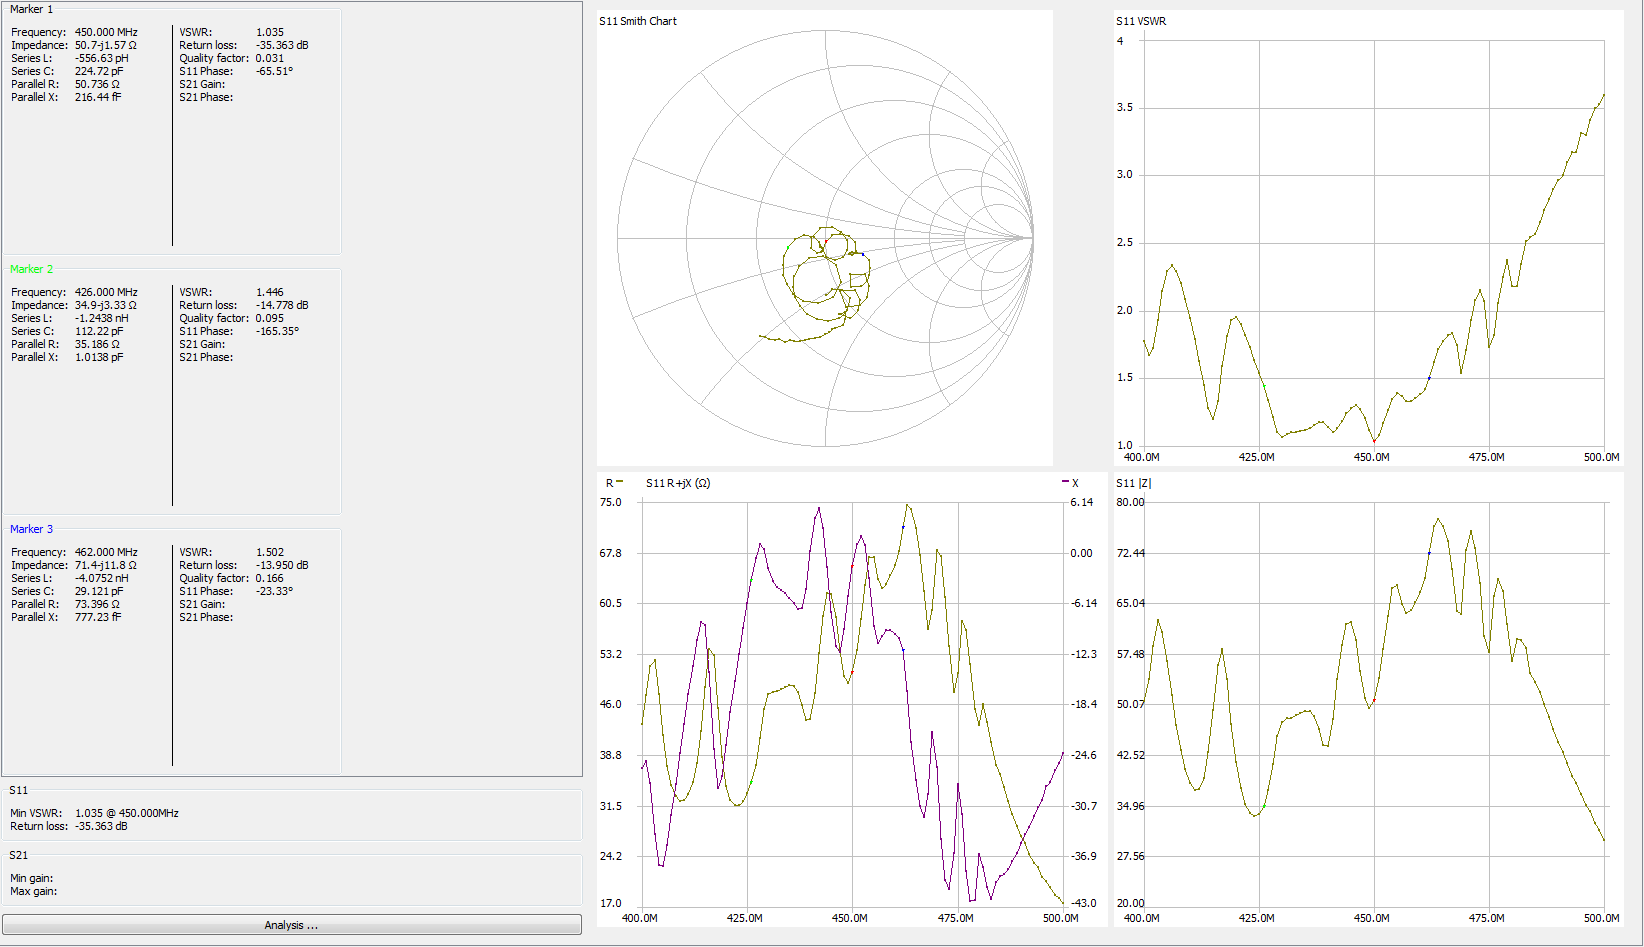Click Marker 2 frequency value 426.000 MHz
The width and height of the screenshot is (1644, 947).
coord(106,292)
